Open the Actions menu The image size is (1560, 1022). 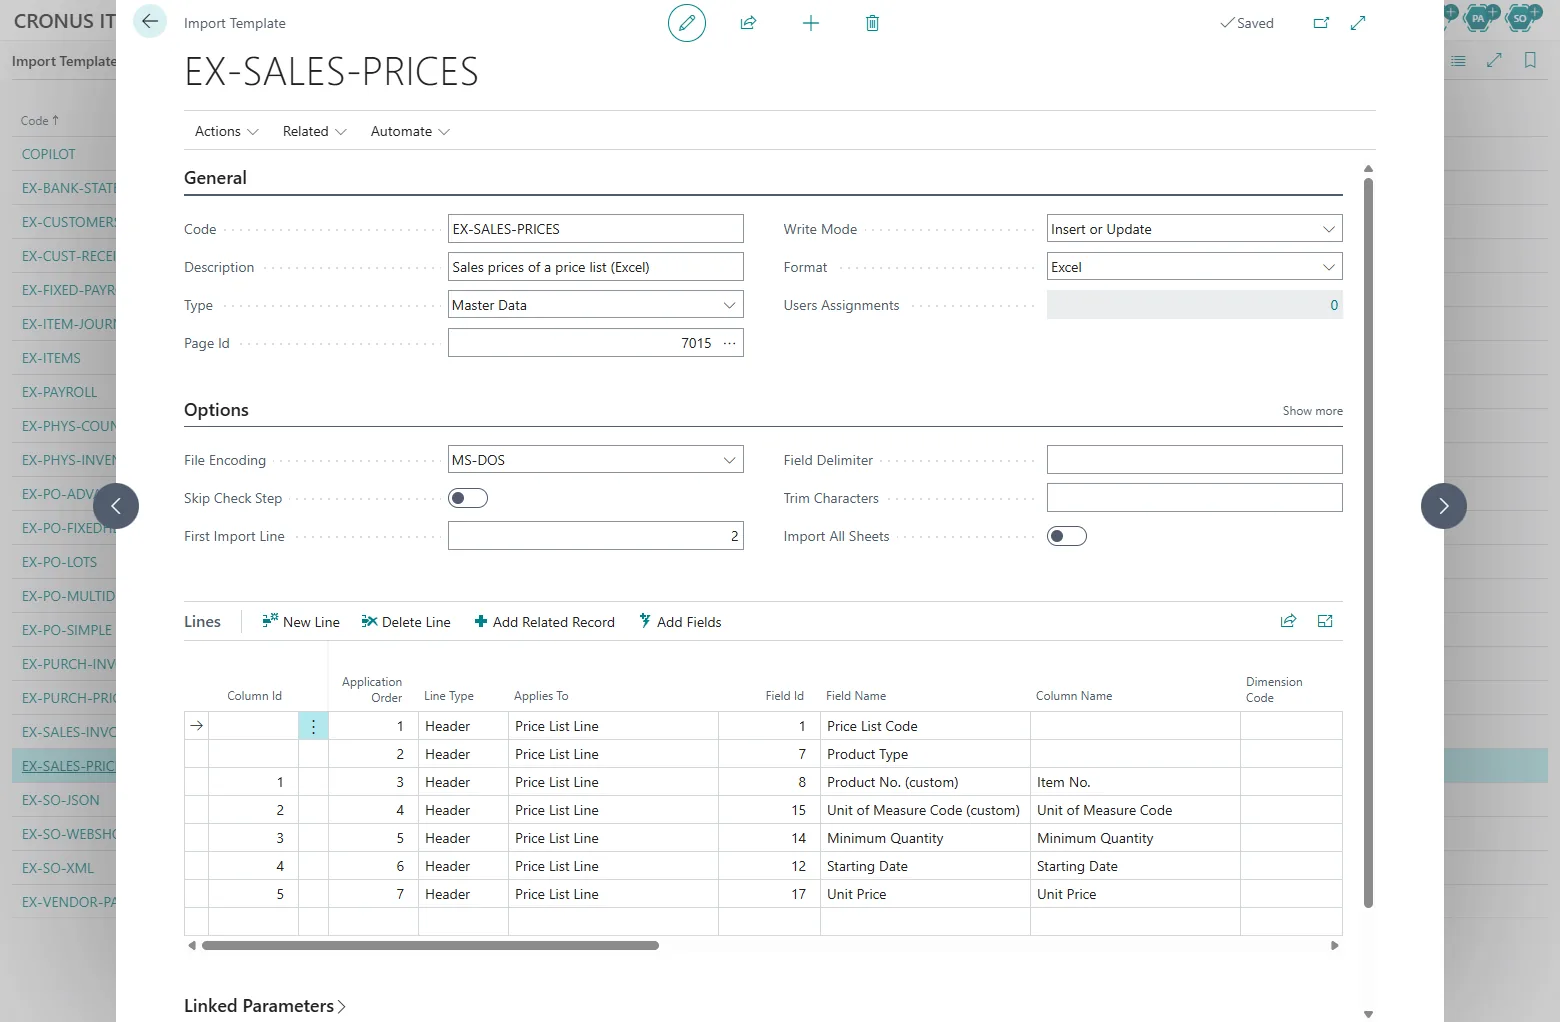coord(227,131)
